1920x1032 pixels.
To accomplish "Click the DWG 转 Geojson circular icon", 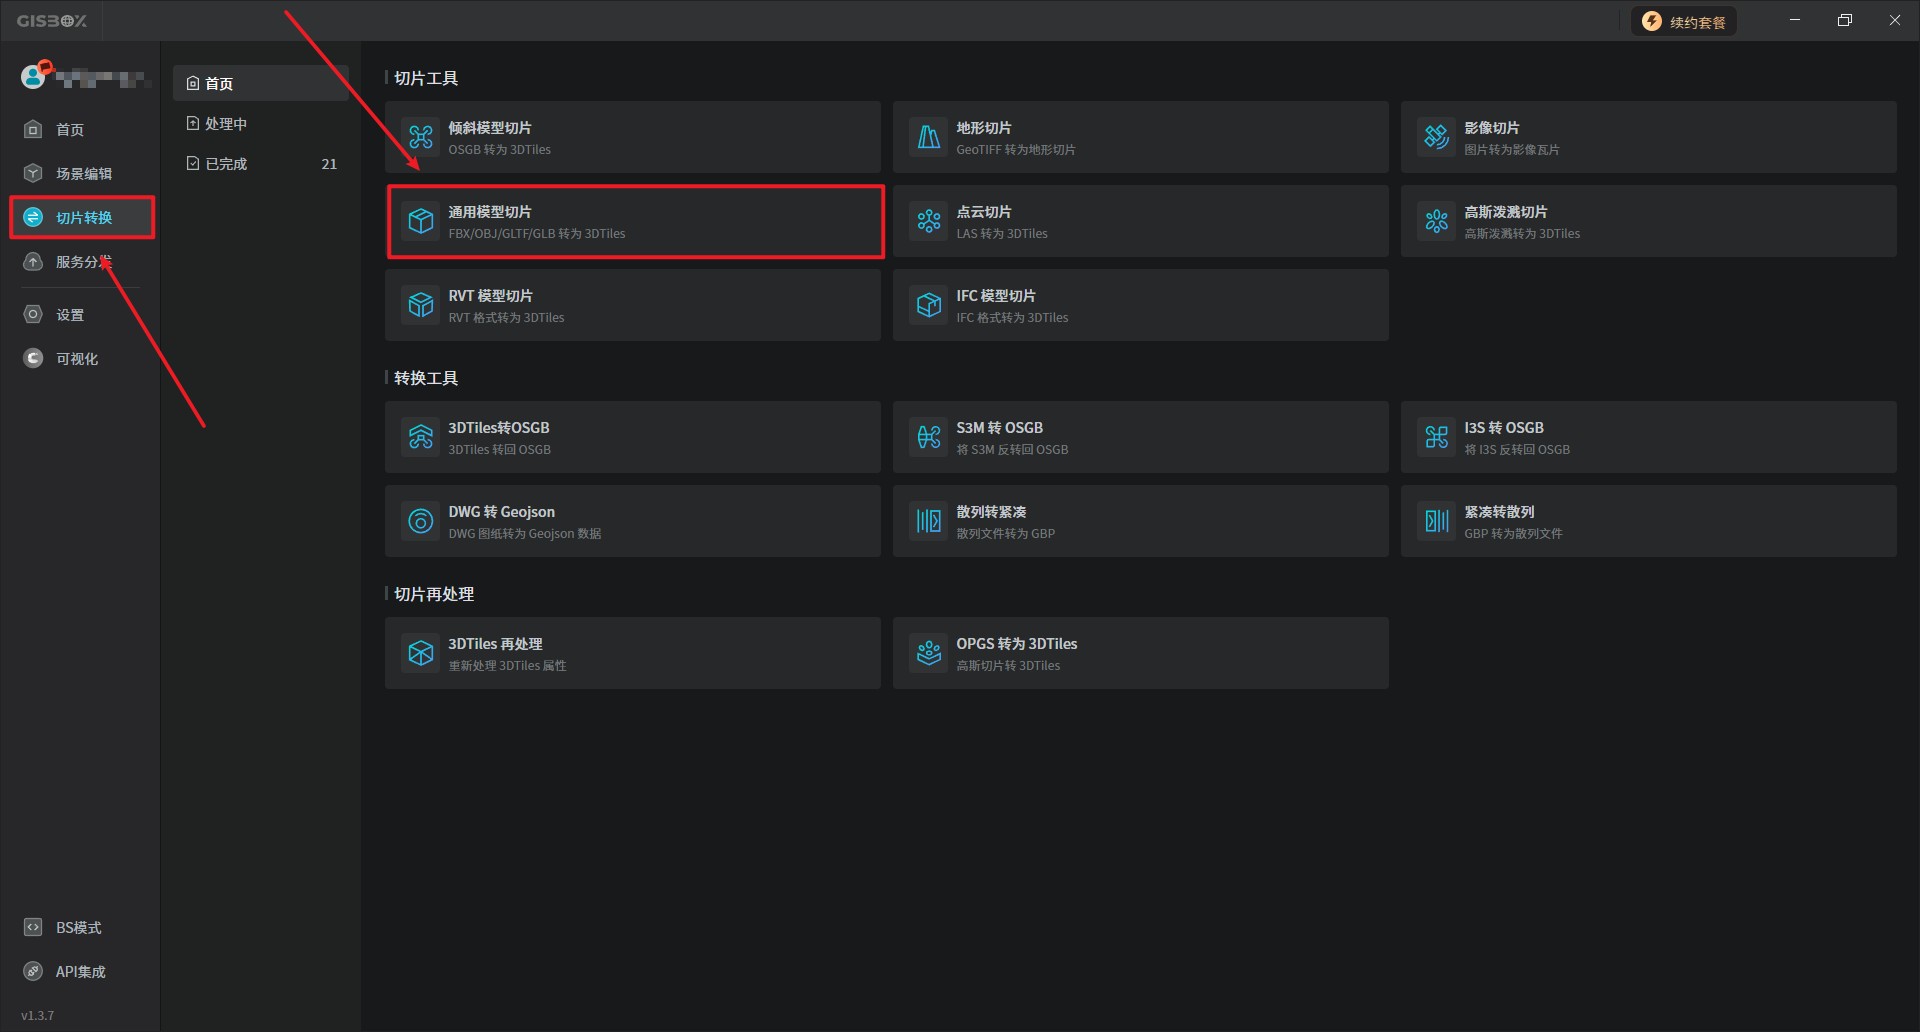I will click(421, 521).
